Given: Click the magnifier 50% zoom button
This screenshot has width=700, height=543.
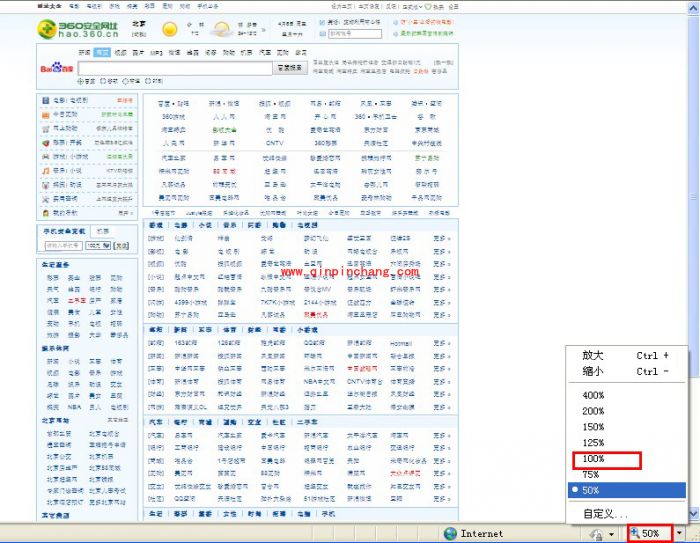Looking at the screenshot, I should coord(645,534).
